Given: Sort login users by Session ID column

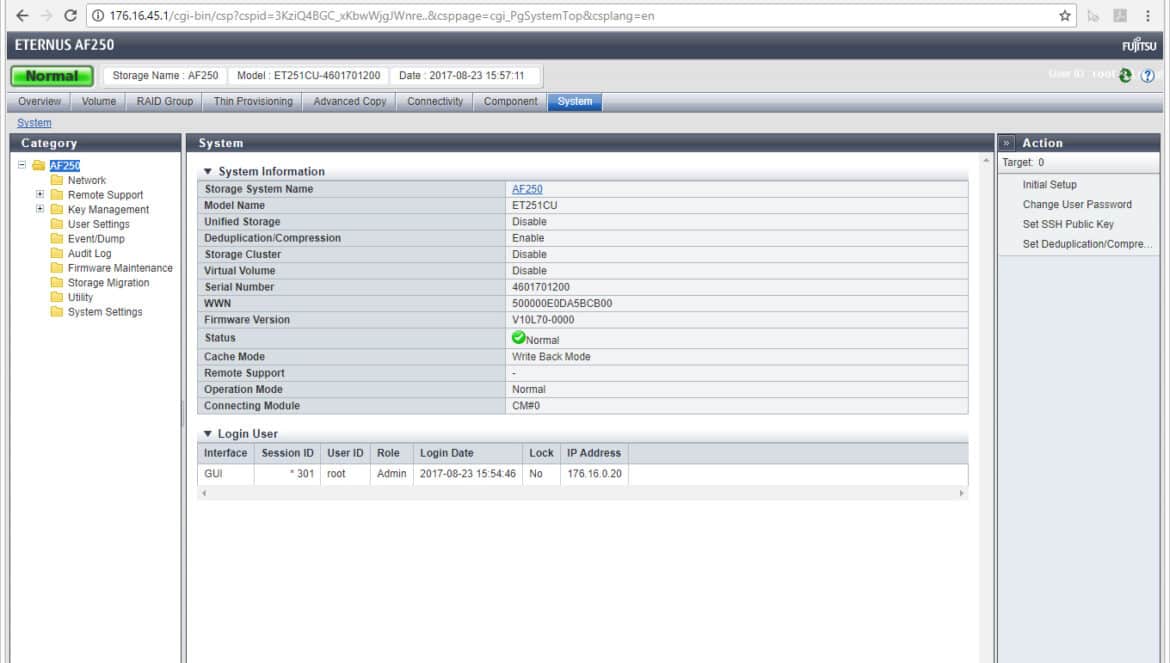Looking at the screenshot, I should [287, 453].
